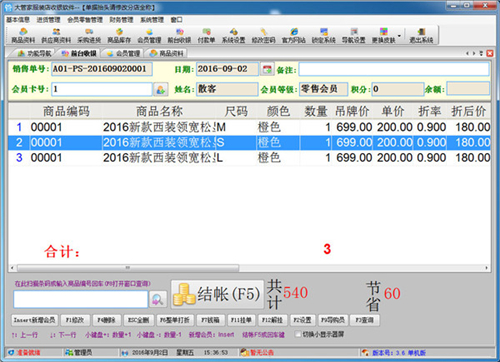Toggle 切换小显示器屏 checkbox
The height and width of the screenshot is (362, 500).
tap(299, 334)
